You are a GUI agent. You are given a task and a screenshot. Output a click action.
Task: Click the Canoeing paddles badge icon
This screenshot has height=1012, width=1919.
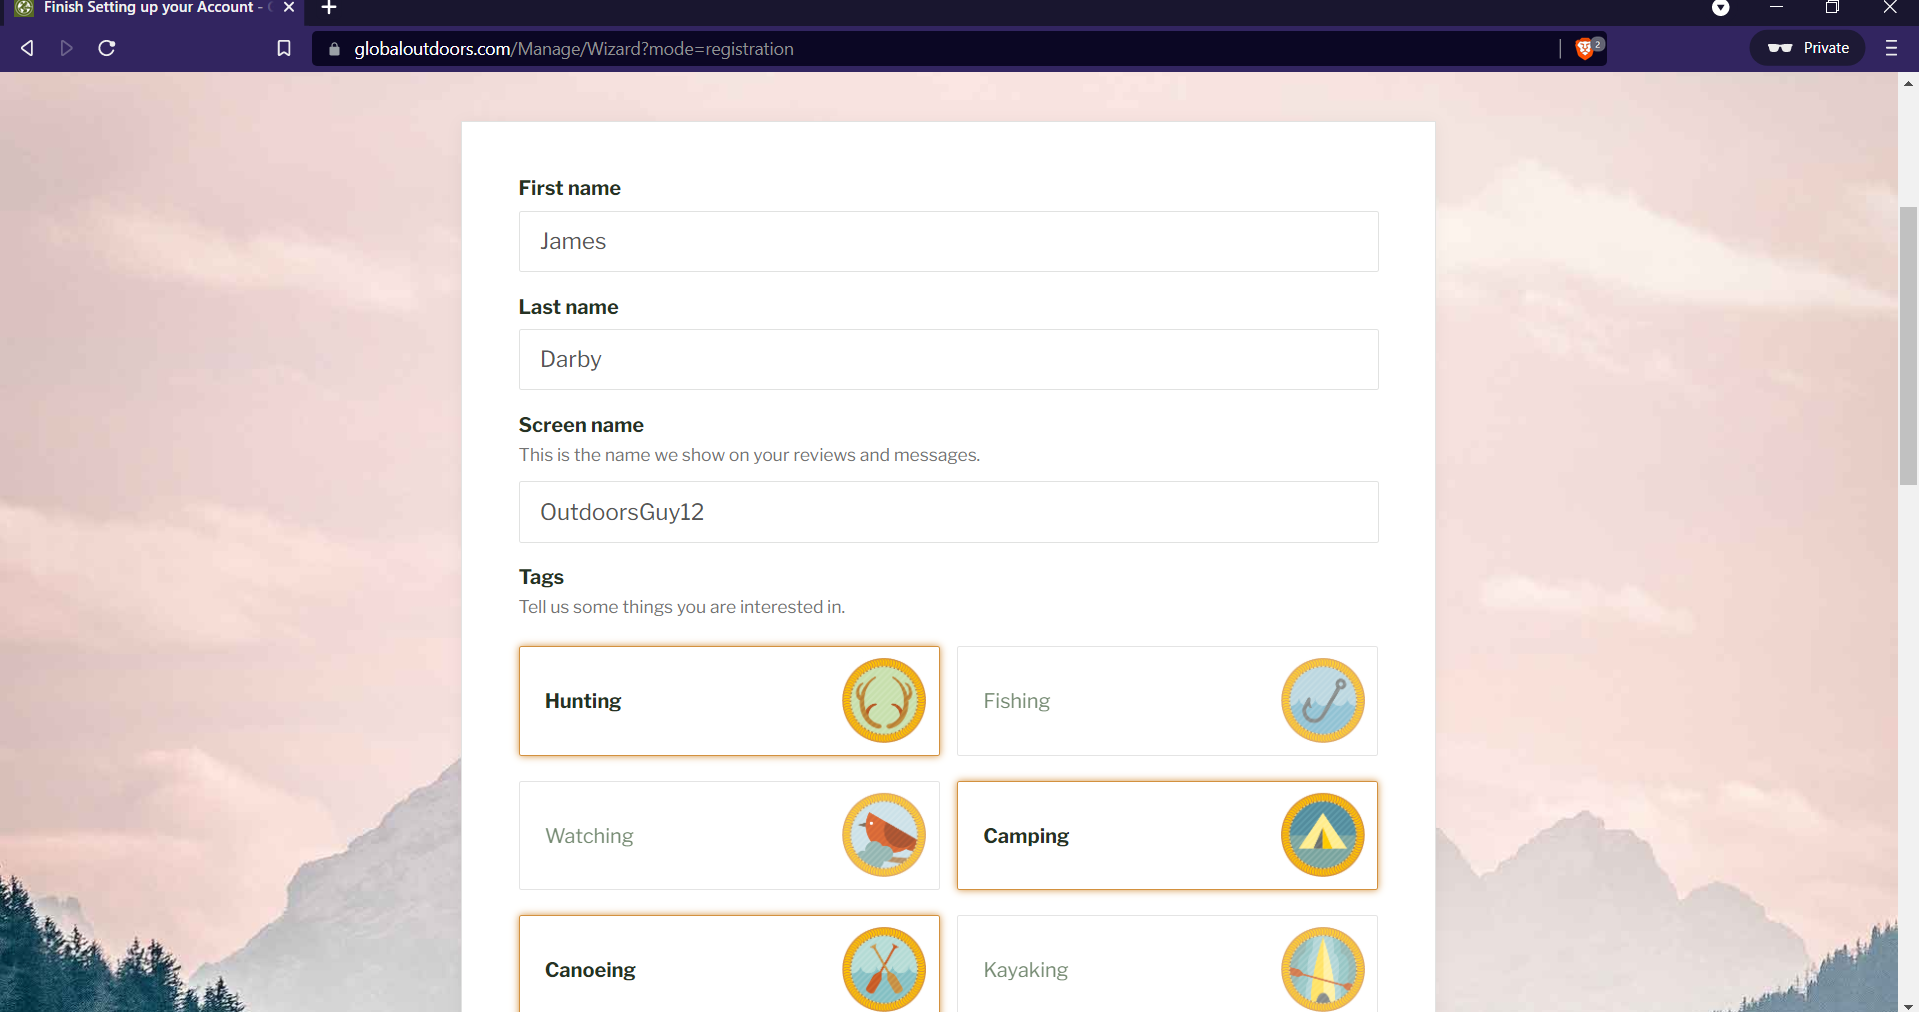[x=884, y=969]
